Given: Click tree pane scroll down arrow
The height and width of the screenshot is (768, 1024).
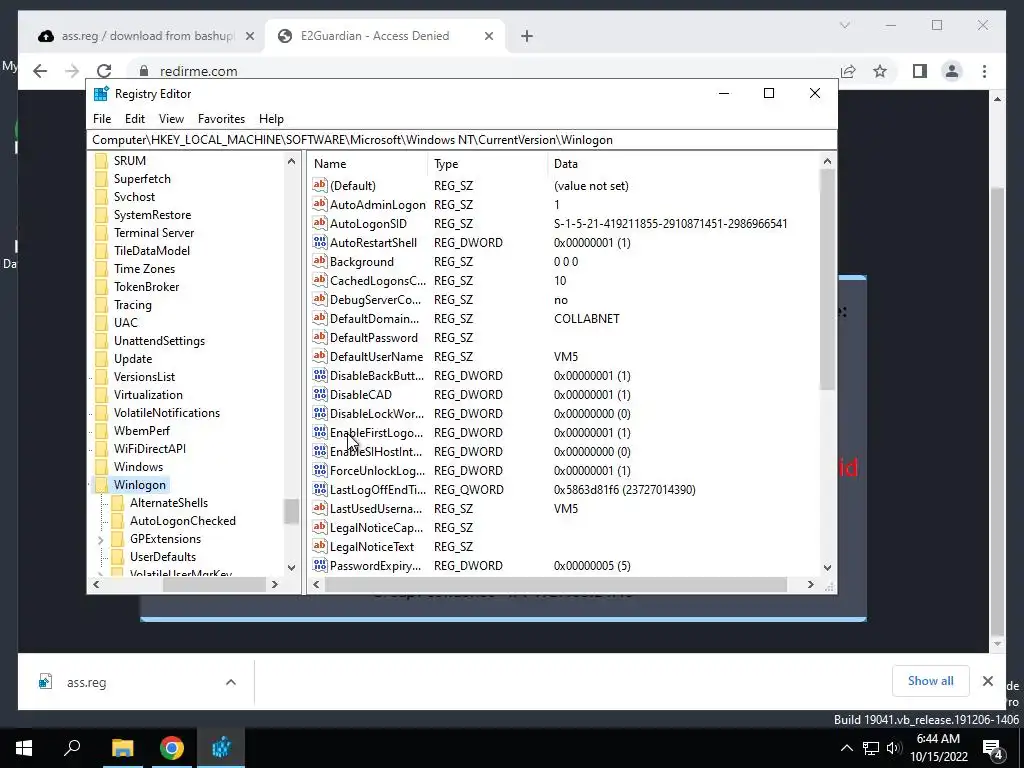Looking at the screenshot, I should point(291,568).
